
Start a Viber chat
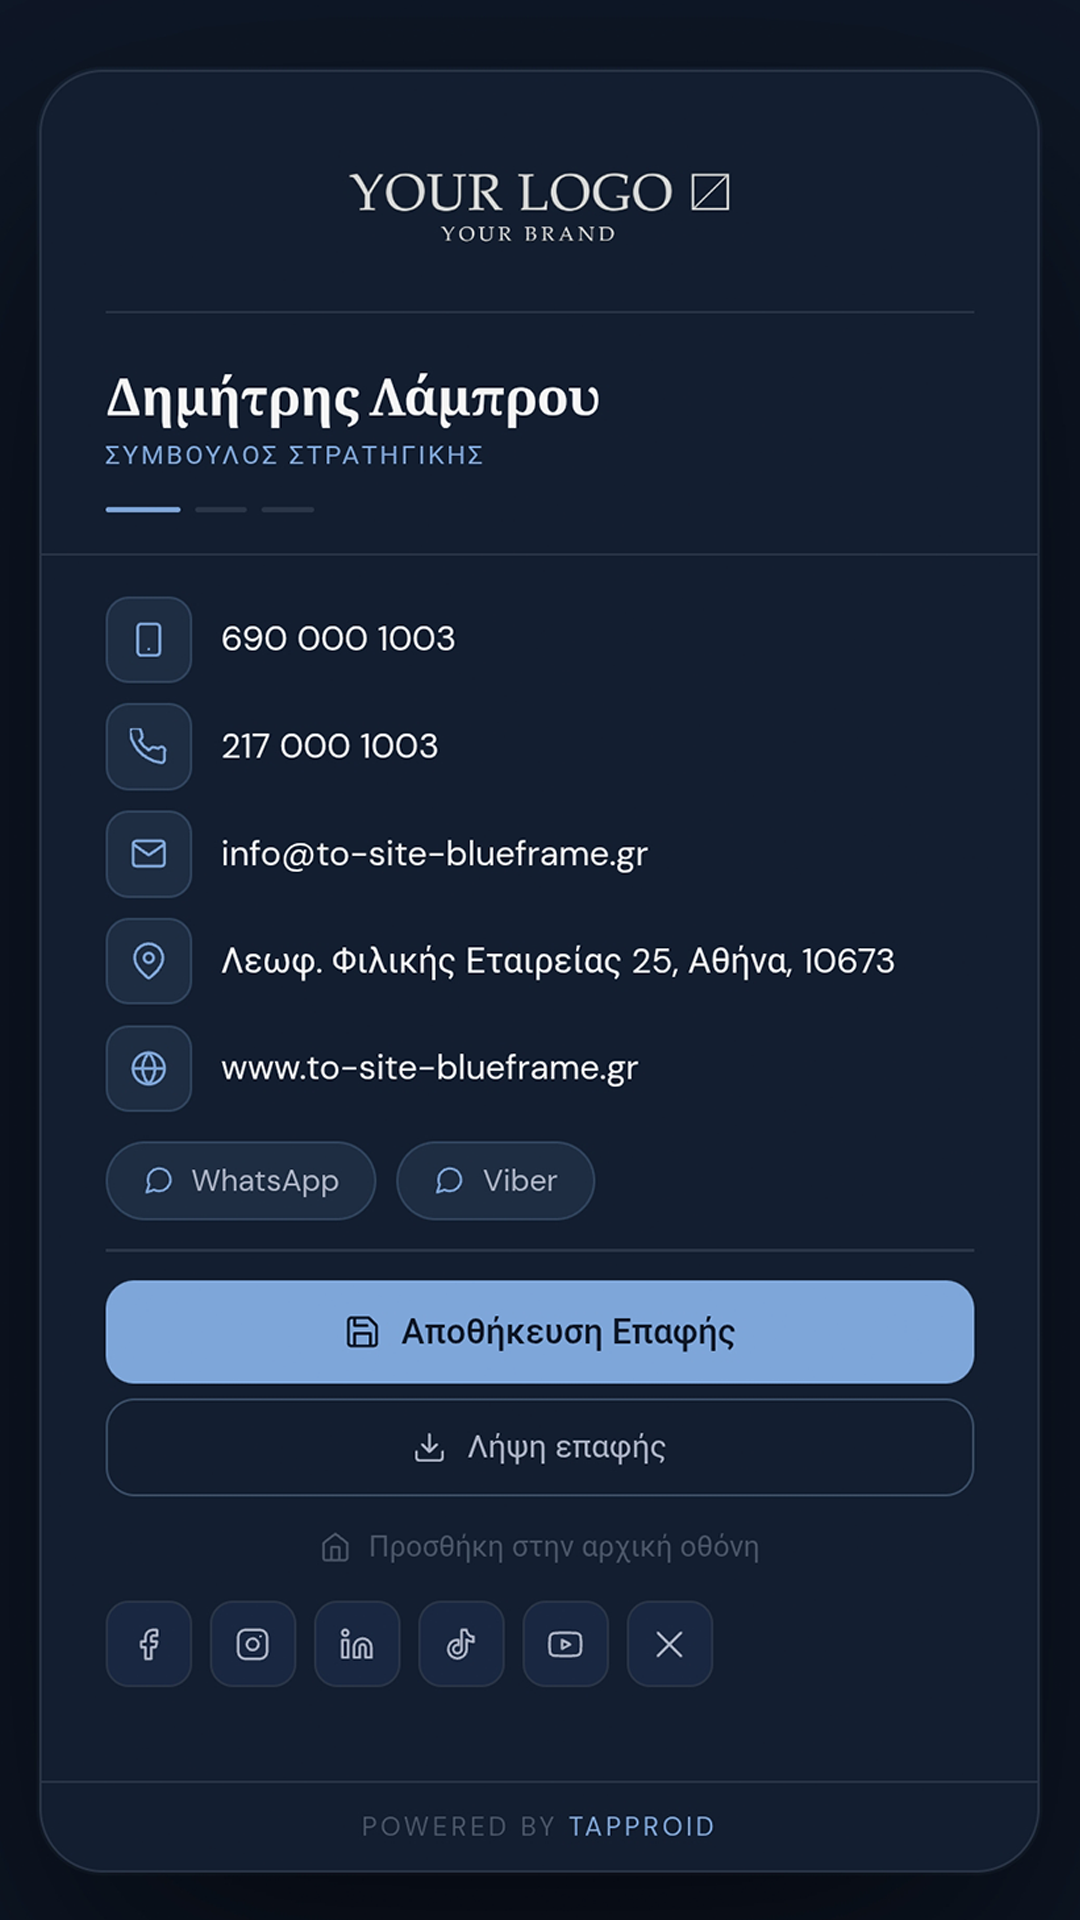point(496,1181)
